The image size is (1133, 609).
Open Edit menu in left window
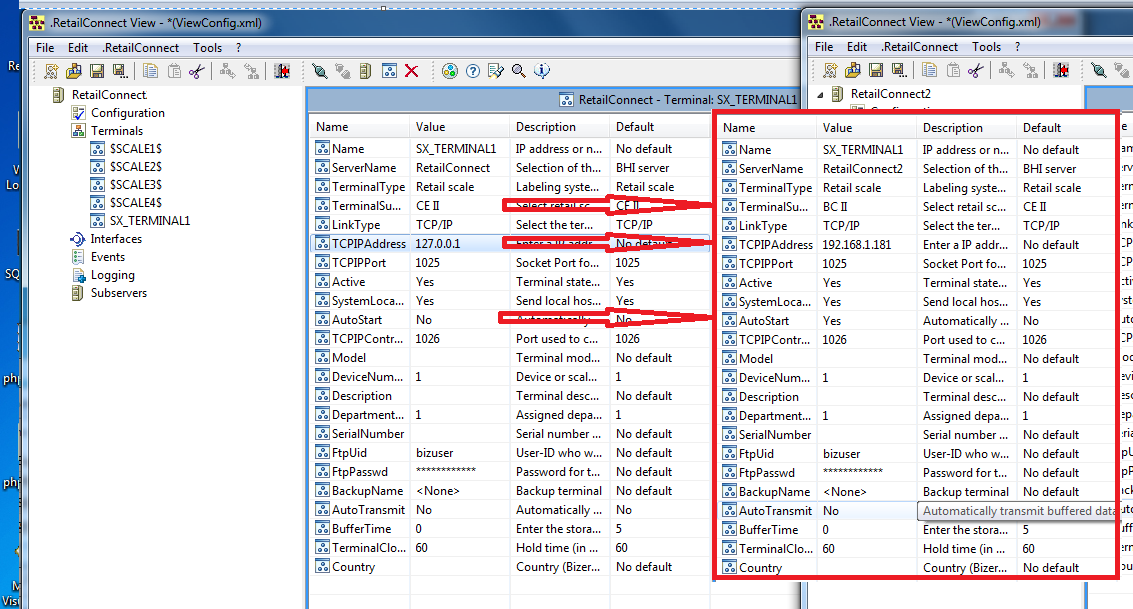point(78,48)
